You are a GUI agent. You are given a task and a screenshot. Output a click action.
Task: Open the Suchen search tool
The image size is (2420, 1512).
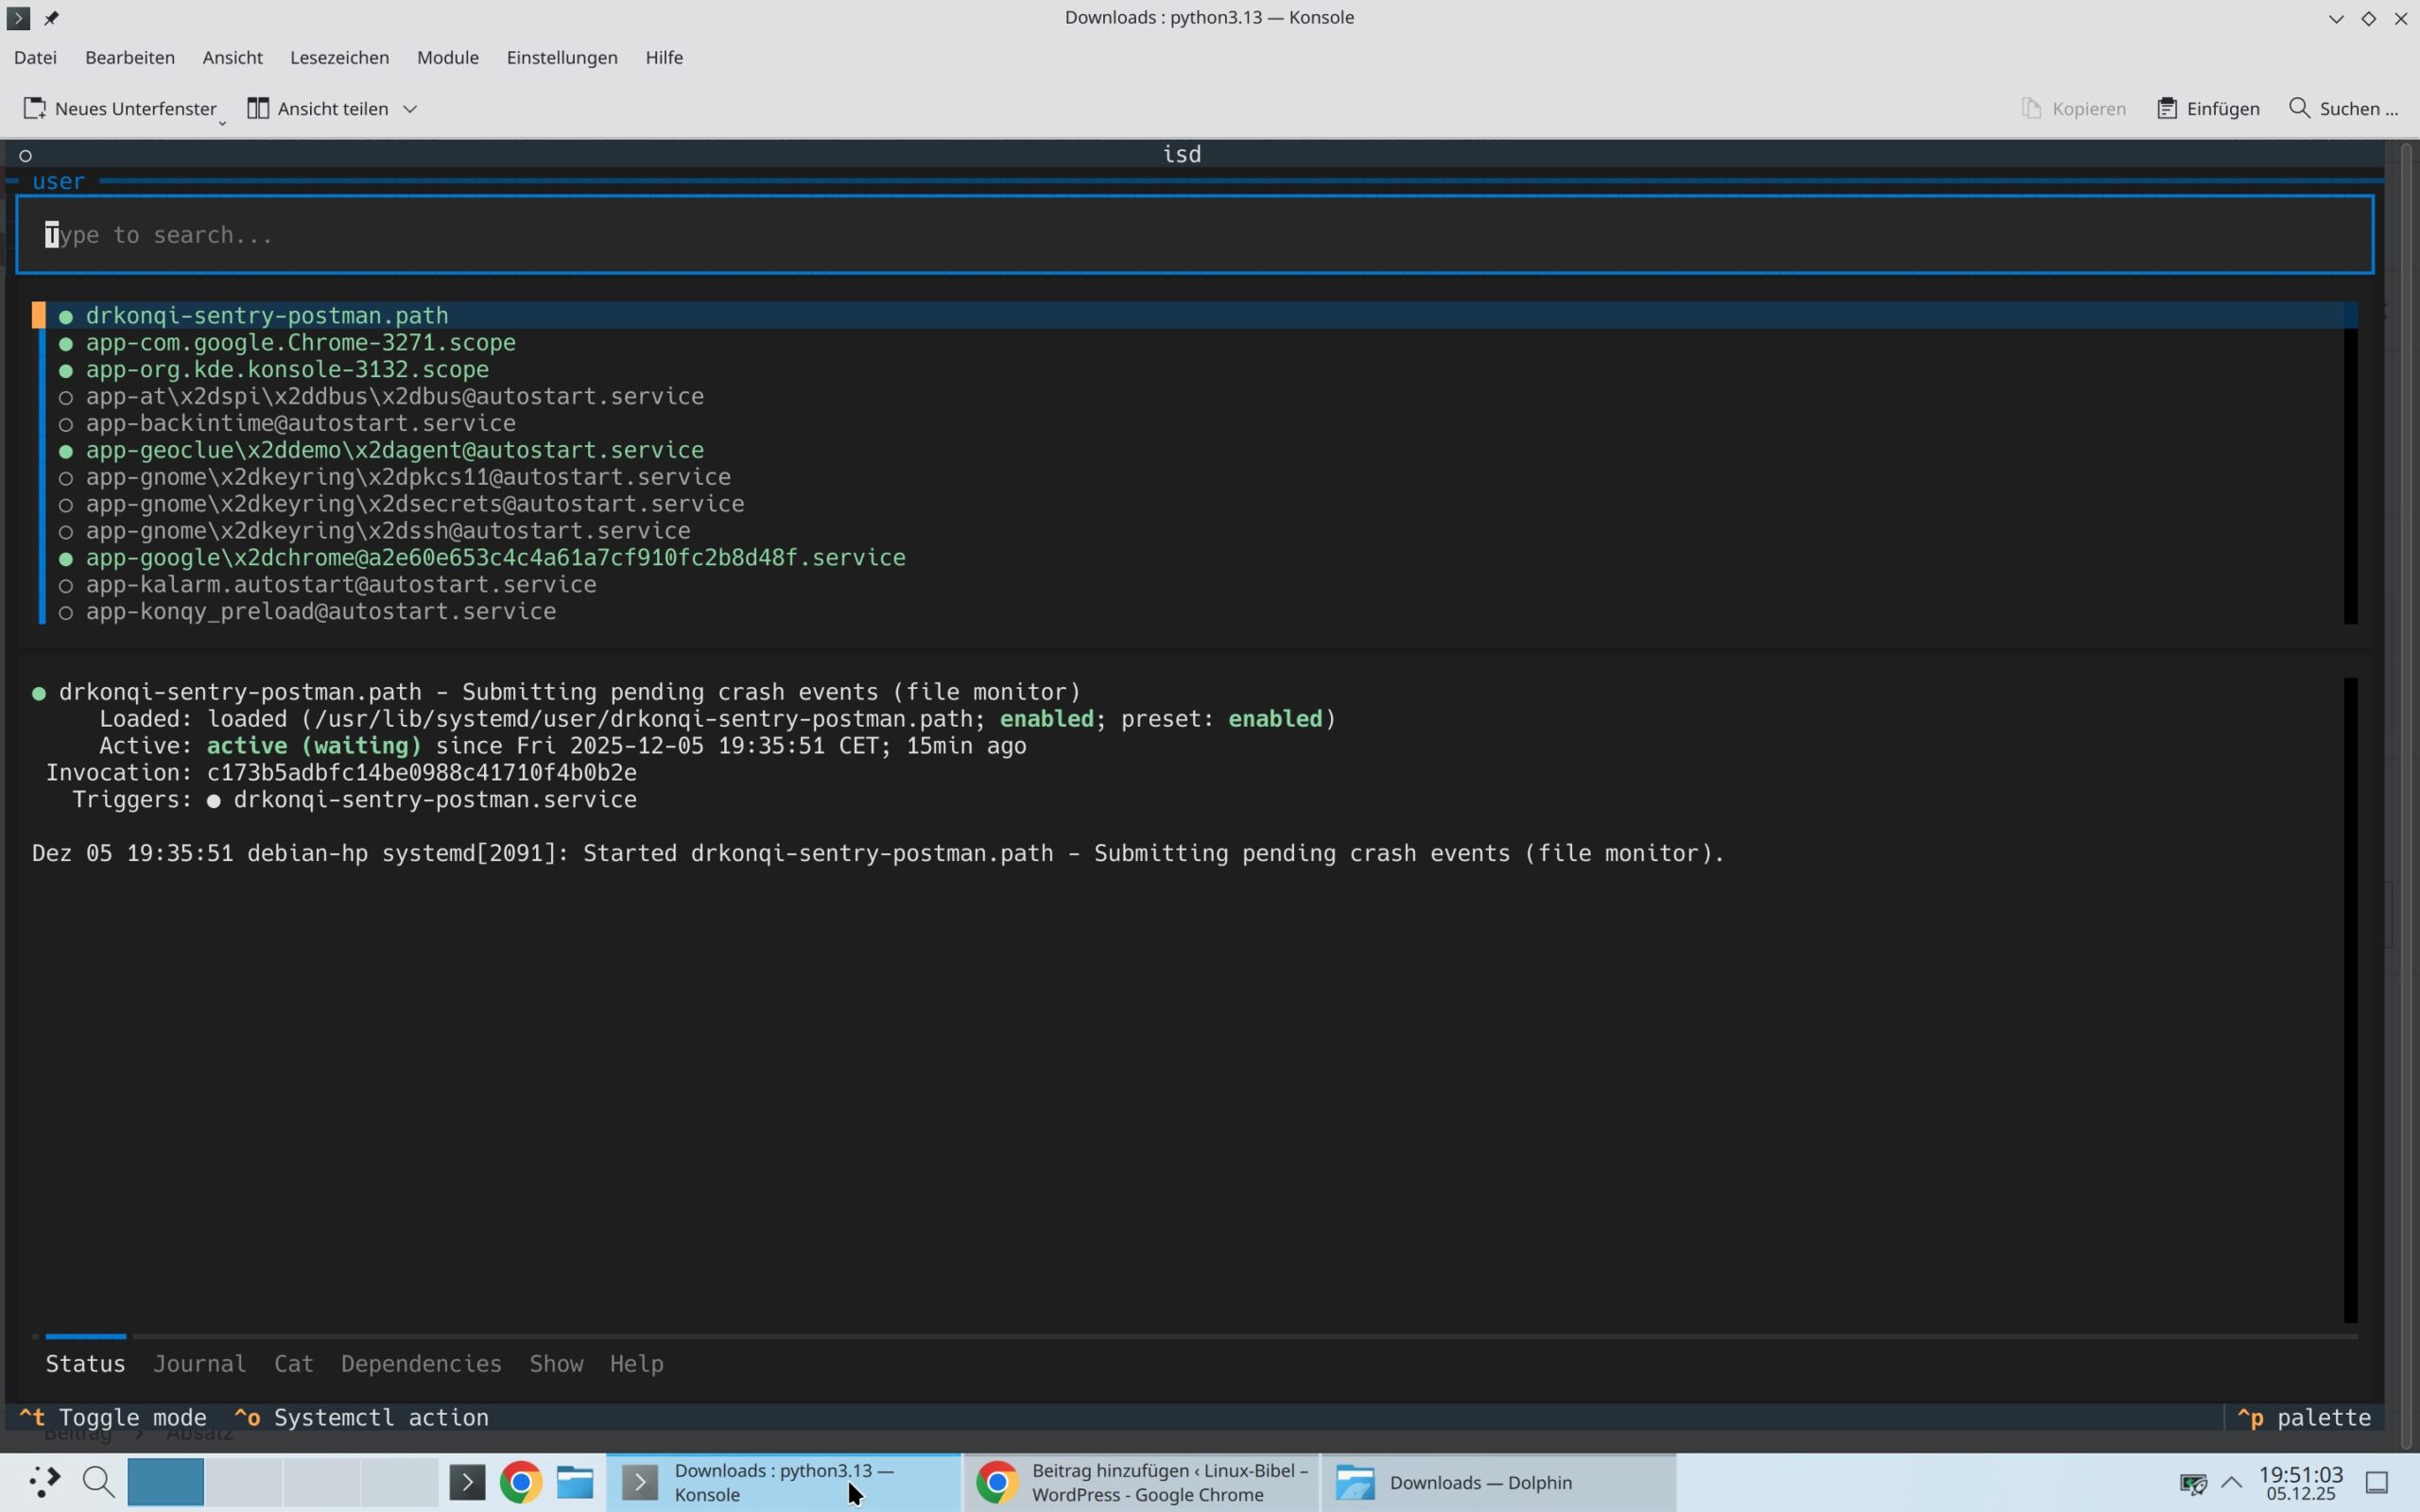tap(2343, 108)
